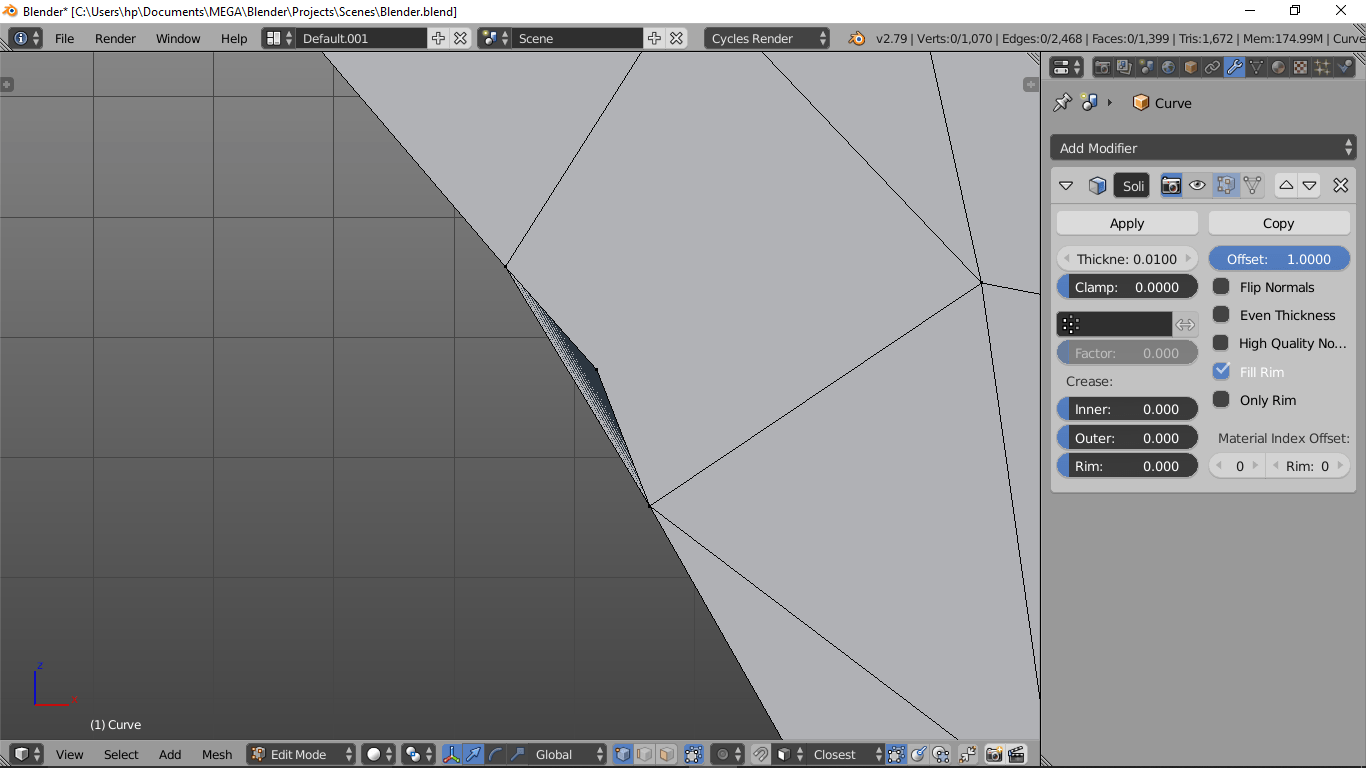1366x768 pixels.
Task: Click the vertex group input field
Action: pos(1113,323)
